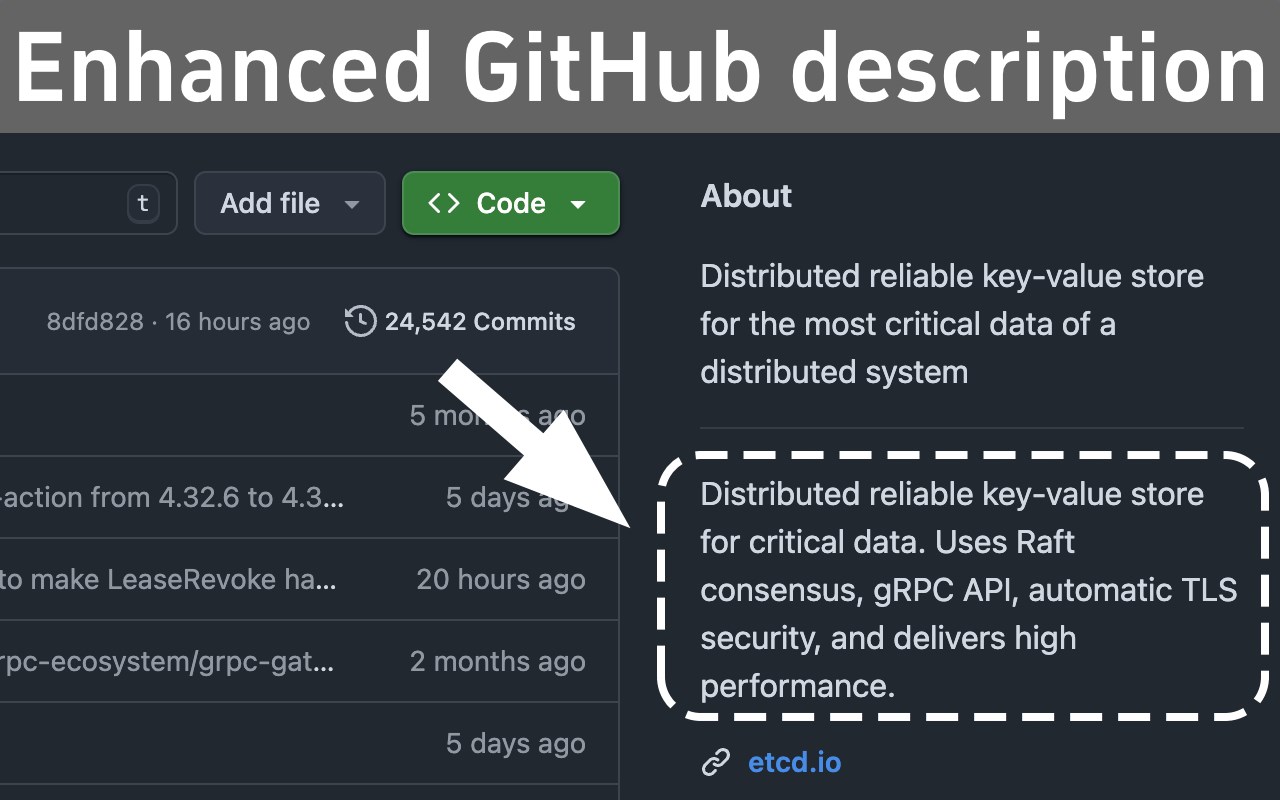The width and height of the screenshot is (1280, 800).
Task: Expand the Add file dropdown arrow
Action: pos(351,204)
